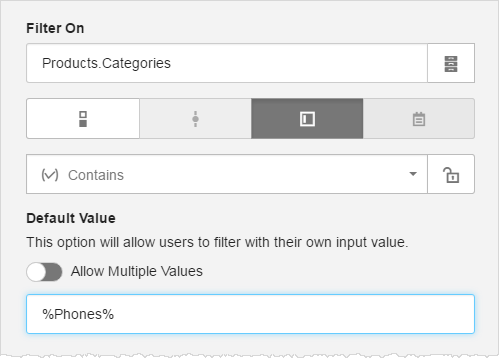Click the Allow Multiple Values label

[137, 271]
